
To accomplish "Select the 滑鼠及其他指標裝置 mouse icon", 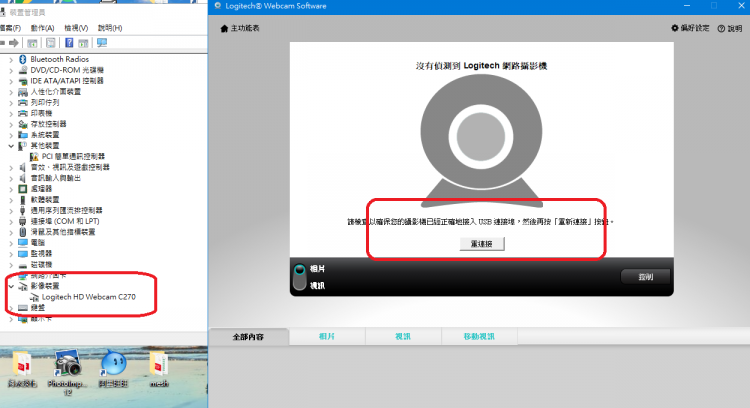I will [22, 232].
